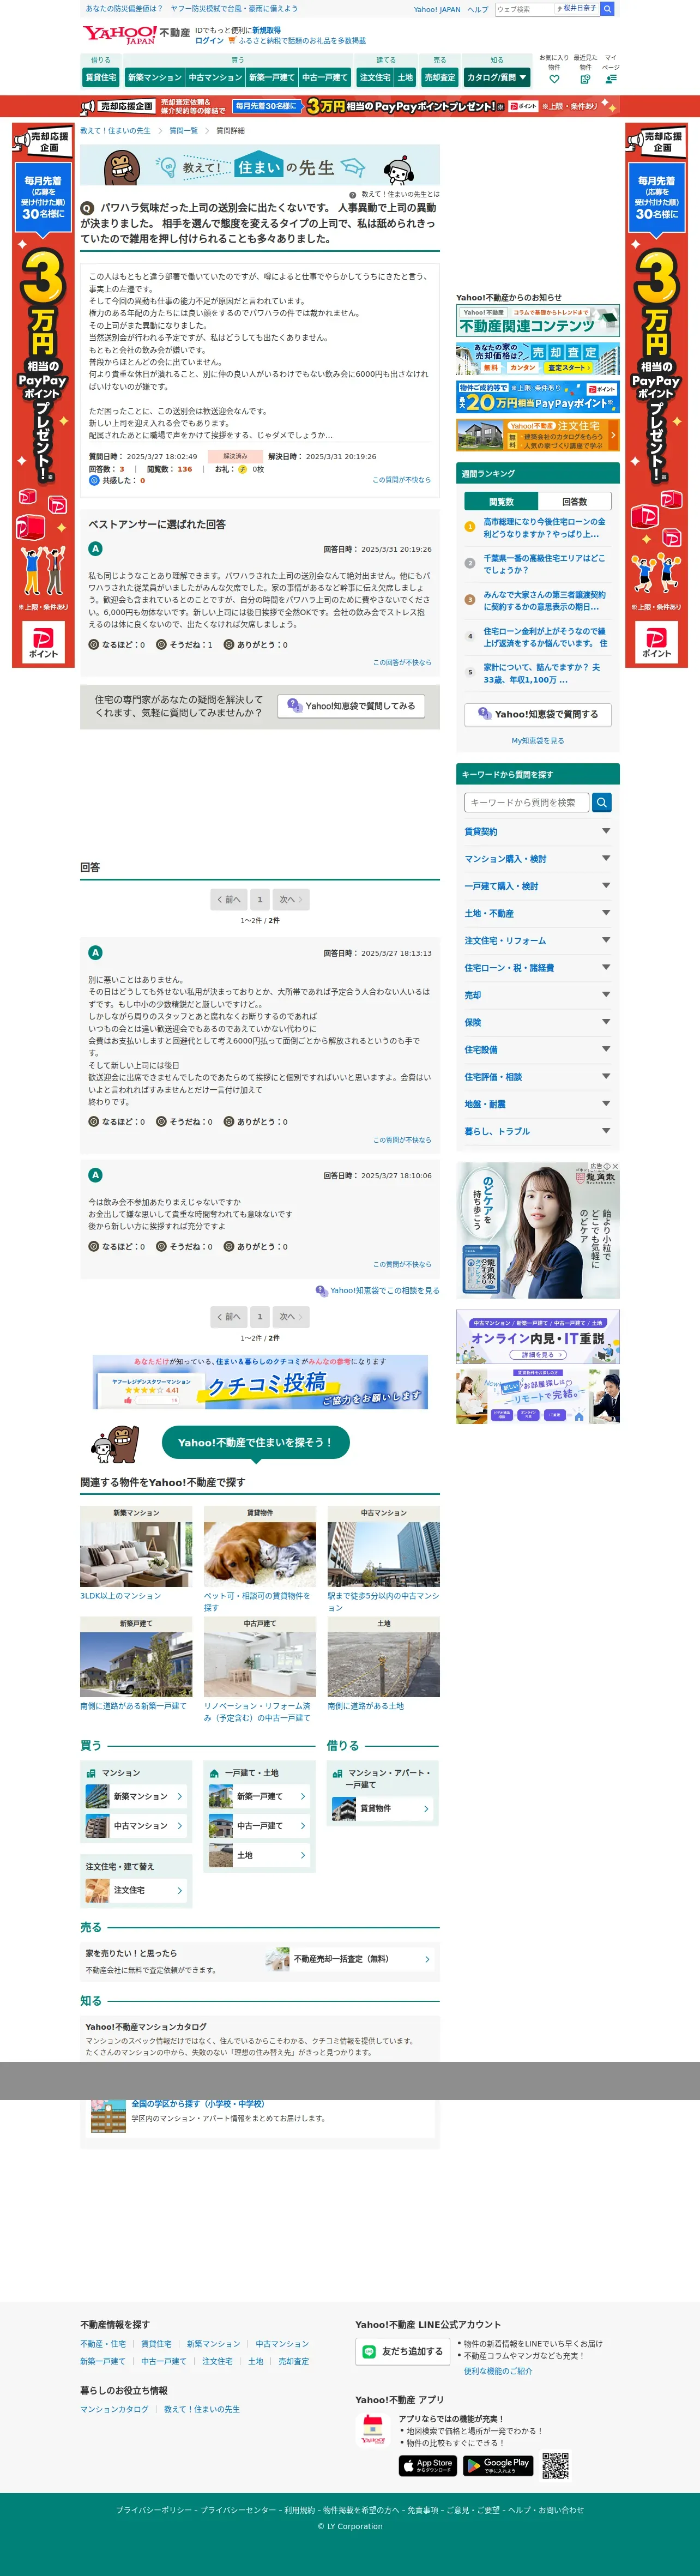Expand 住宅ローン・税・諸経費 category

[x=538, y=968]
